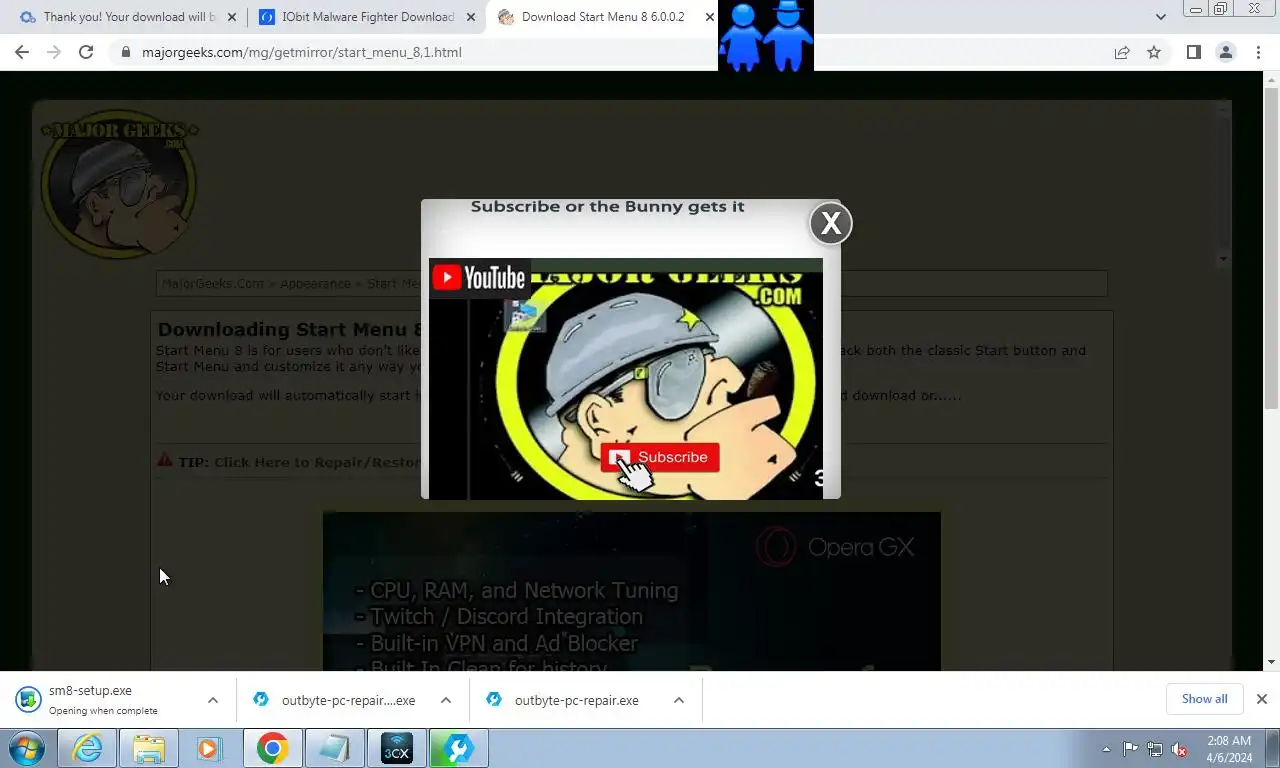Open the notepad-like taskbar application

334,748
